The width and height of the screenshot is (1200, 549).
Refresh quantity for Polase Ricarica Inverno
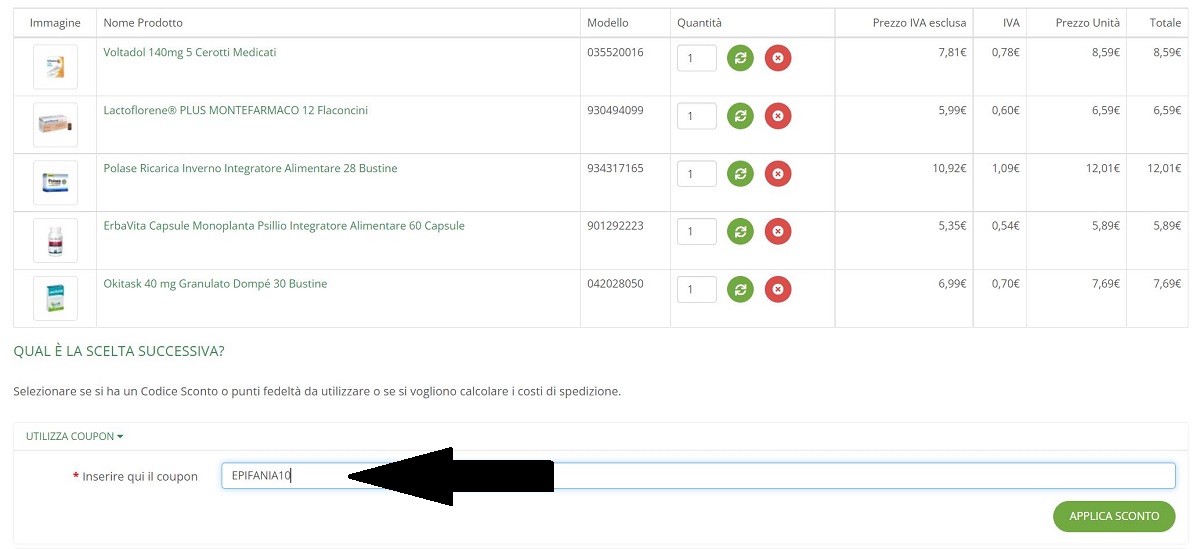coord(740,174)
